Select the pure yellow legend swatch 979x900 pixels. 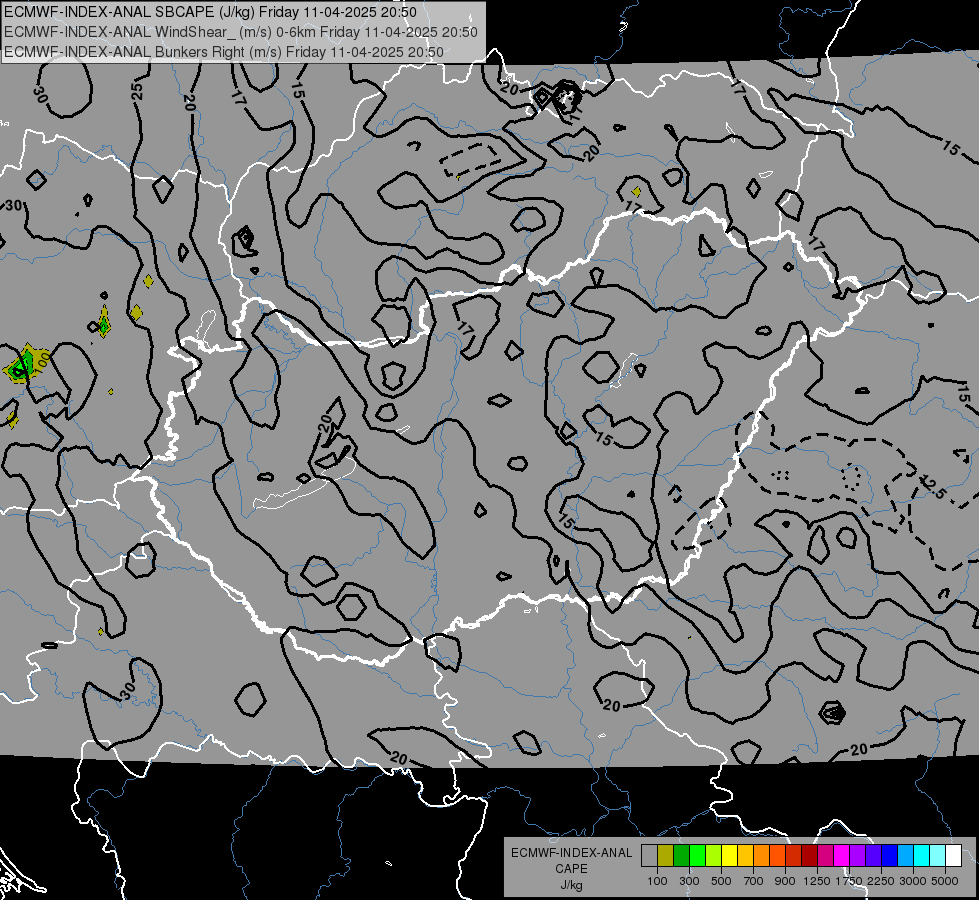point(729,855)
